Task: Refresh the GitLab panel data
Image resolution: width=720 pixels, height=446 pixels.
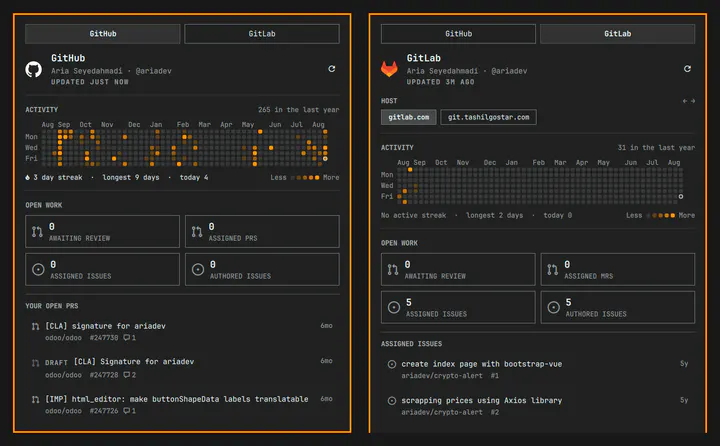Action: 687,69
